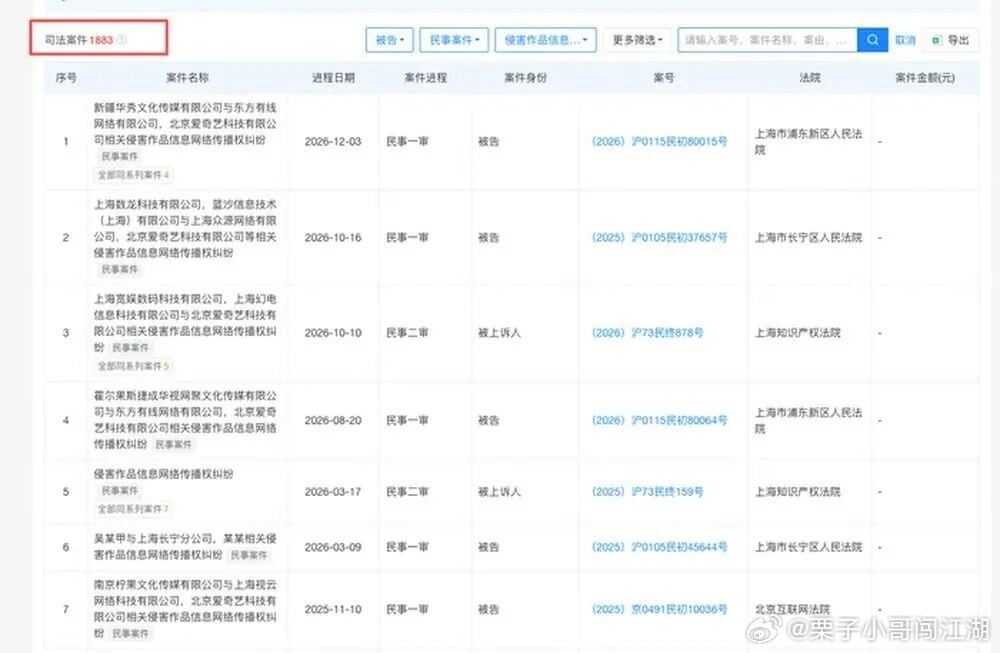Click the date 2026-12-03
The height and width of the screenshot is (653, 1000).
point(333,142)
